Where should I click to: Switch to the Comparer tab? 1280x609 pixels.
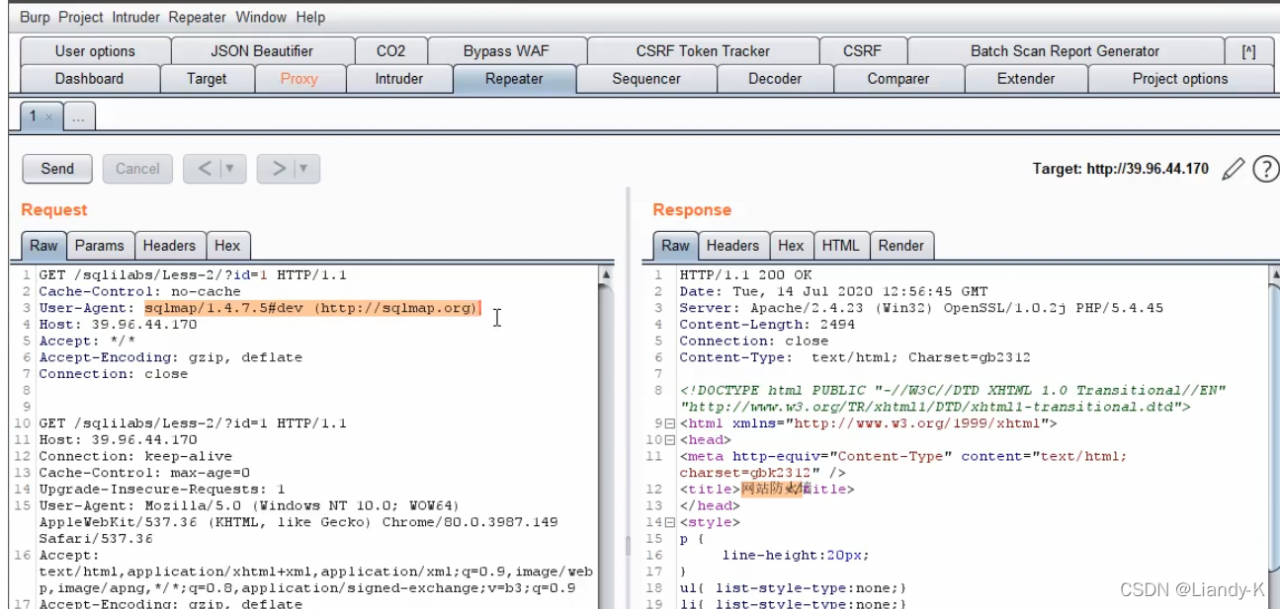[898, 79]
